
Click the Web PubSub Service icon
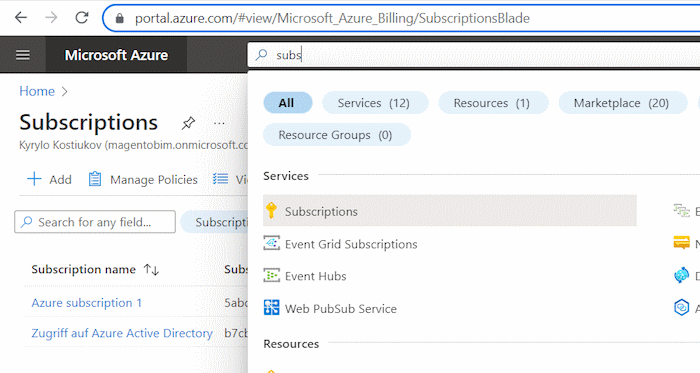tap(271, 308)
